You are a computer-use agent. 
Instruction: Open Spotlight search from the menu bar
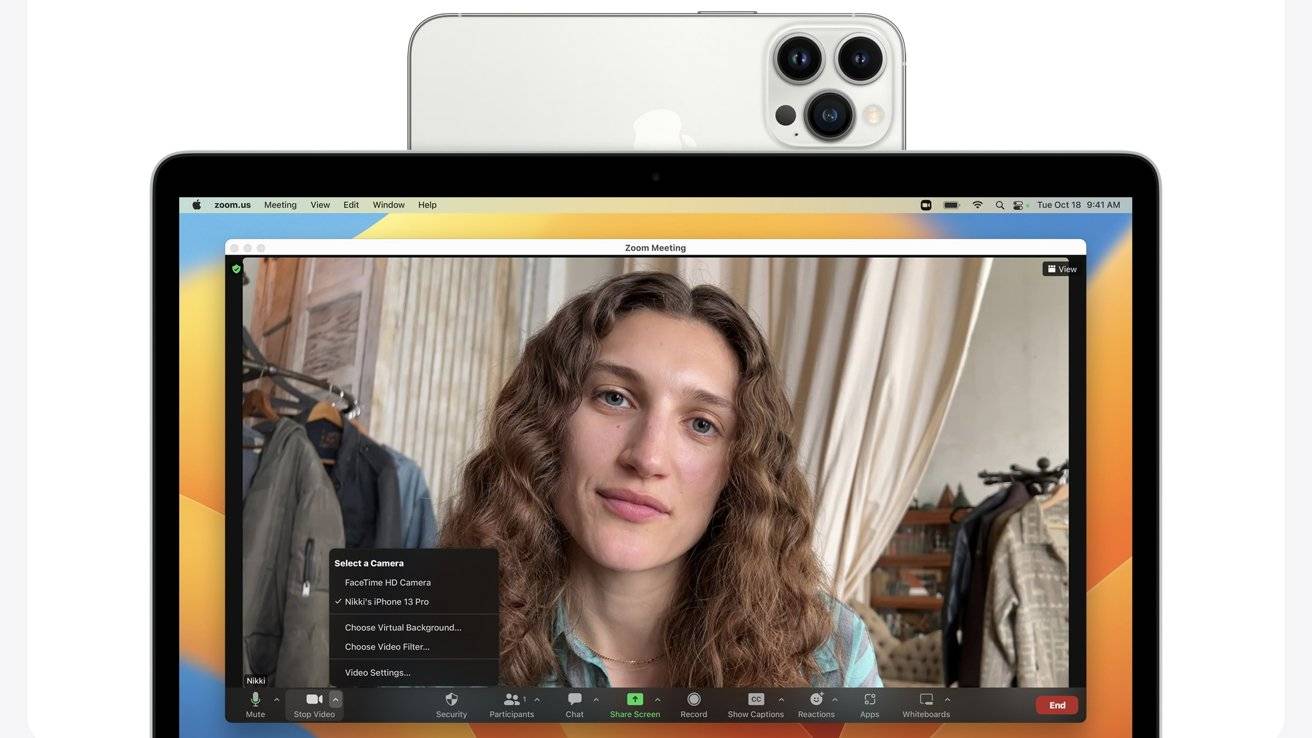999,205
